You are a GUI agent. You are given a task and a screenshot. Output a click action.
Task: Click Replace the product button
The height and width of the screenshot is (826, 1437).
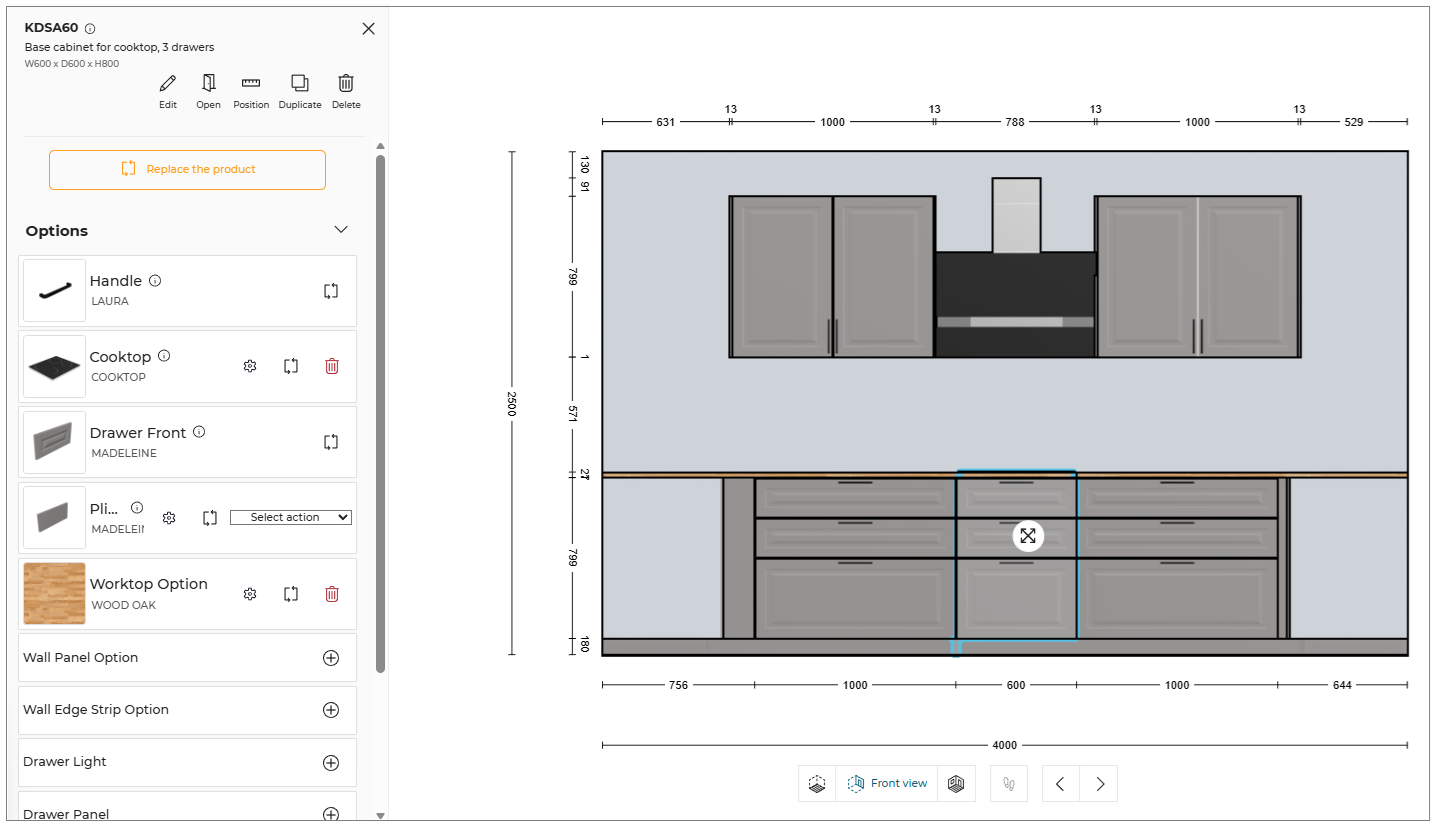click(x=187, y=169)
